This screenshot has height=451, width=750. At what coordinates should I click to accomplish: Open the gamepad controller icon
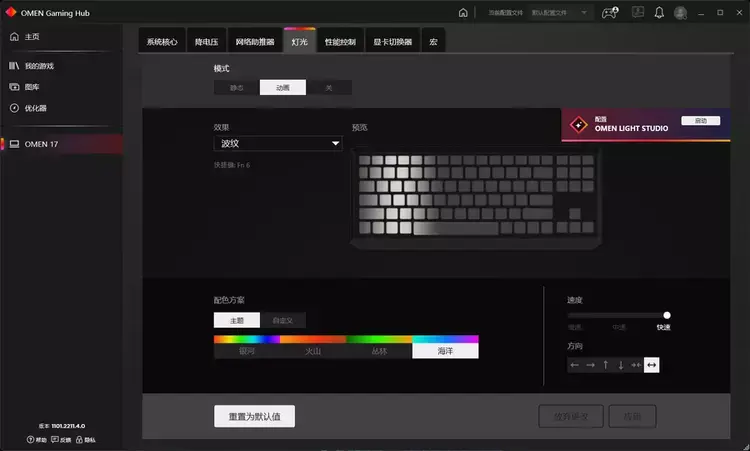pyautogui.click(x=609, y=12)
